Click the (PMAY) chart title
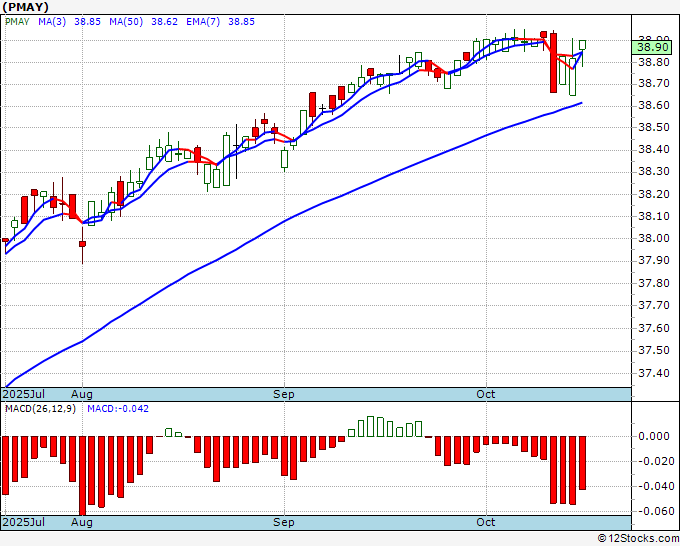680x546 pixels. 26,7
